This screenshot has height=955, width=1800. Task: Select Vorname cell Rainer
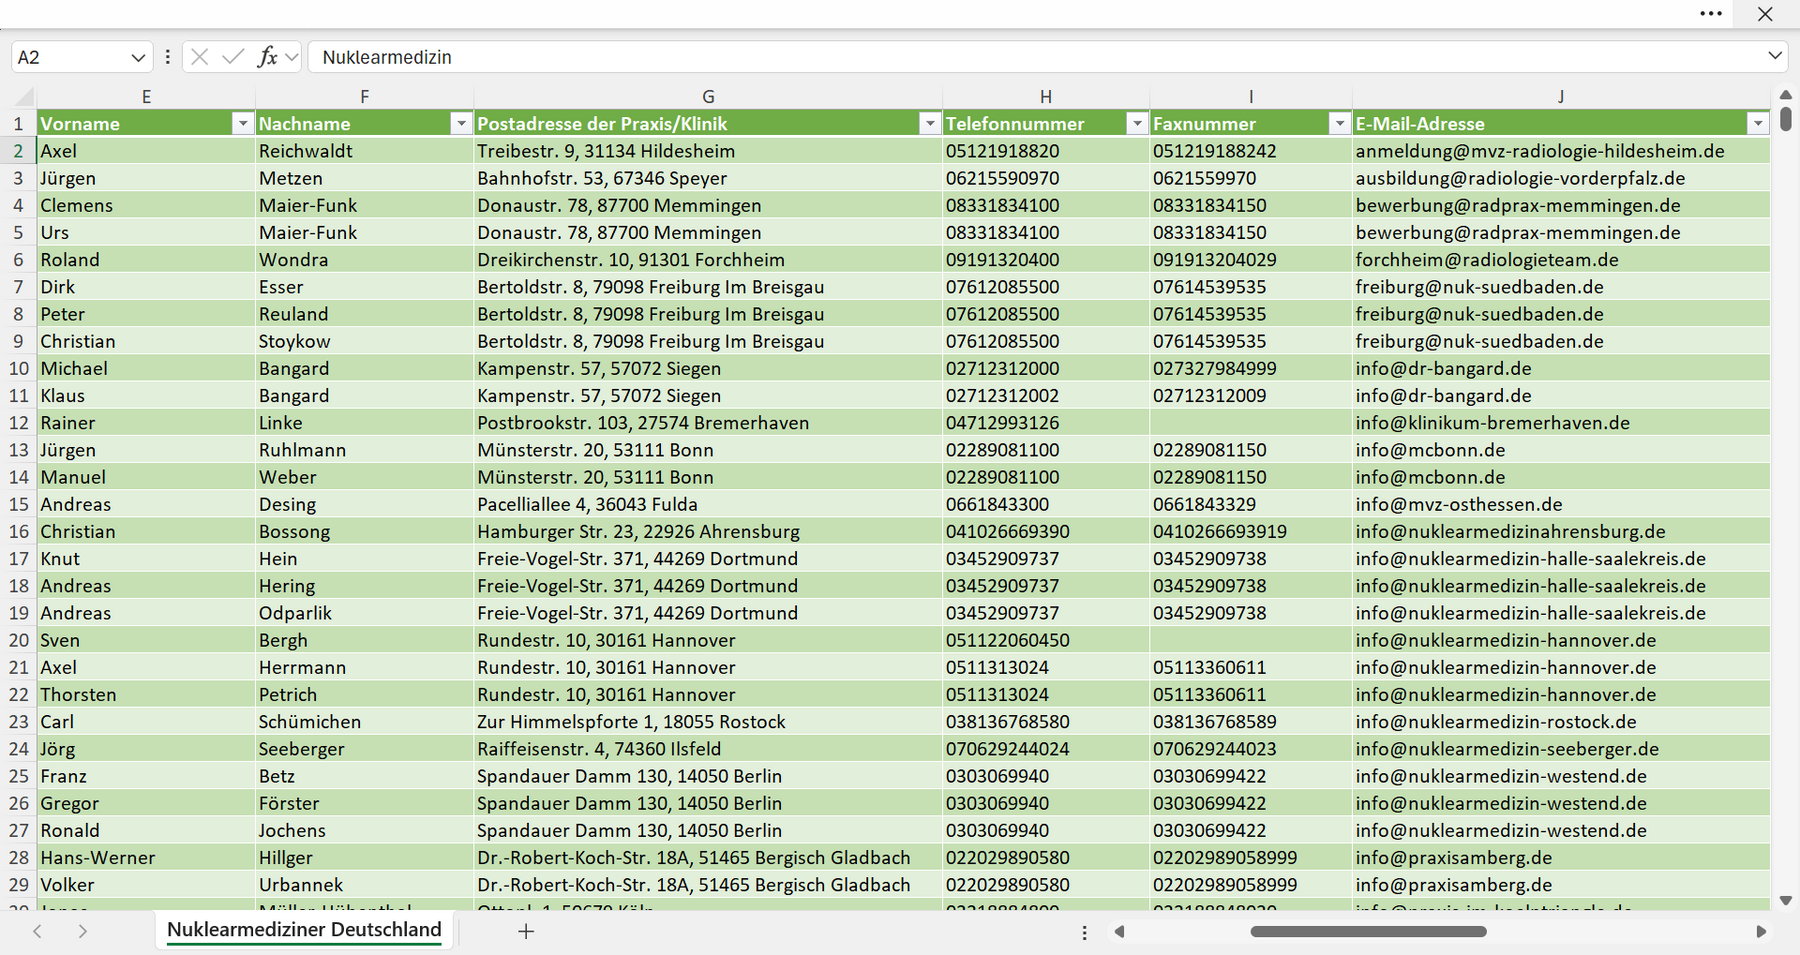[146, 422]
